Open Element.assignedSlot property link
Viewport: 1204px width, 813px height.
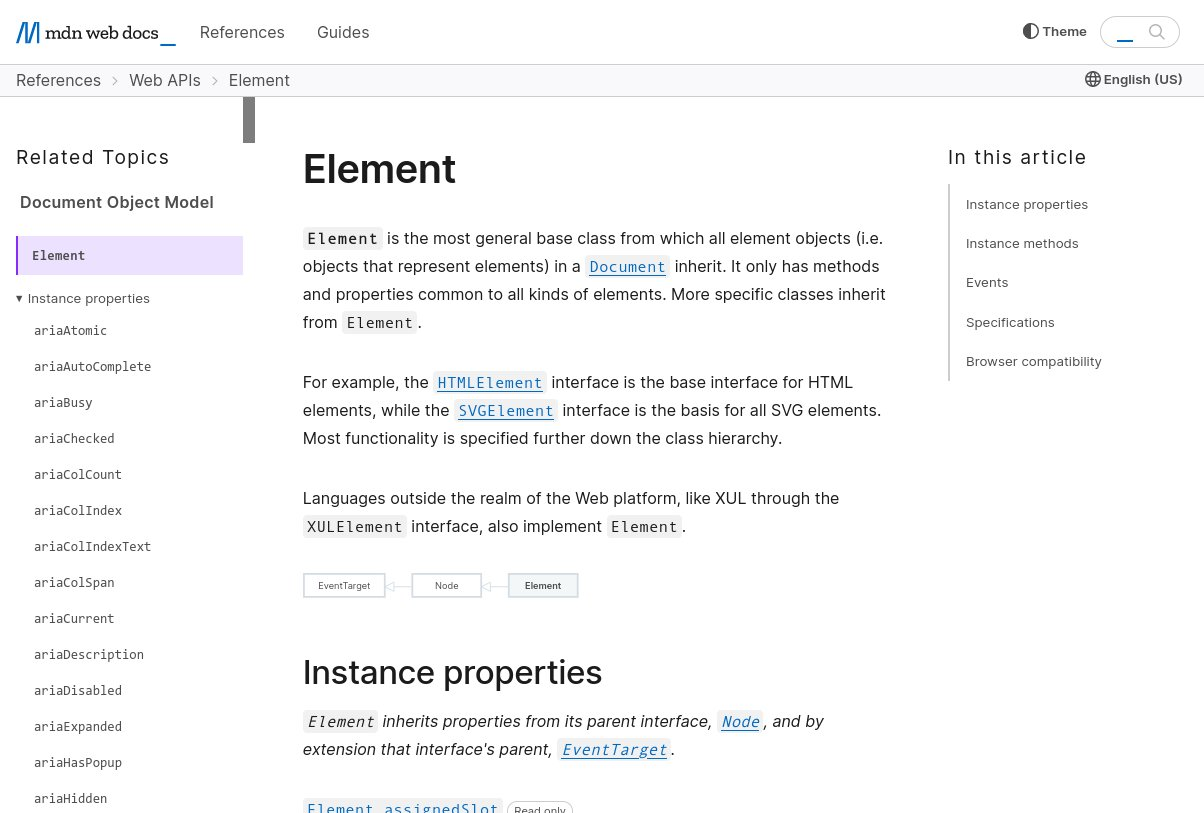[402, 807]
